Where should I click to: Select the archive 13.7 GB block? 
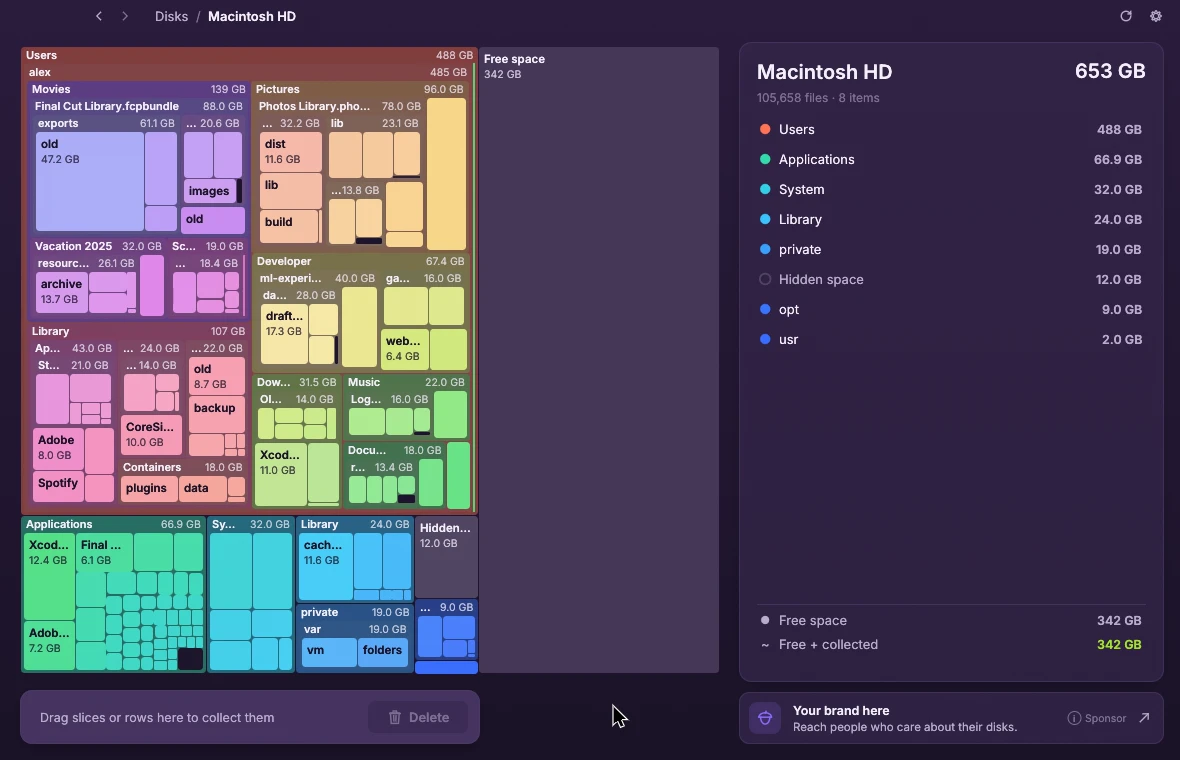tap(62, 292)
